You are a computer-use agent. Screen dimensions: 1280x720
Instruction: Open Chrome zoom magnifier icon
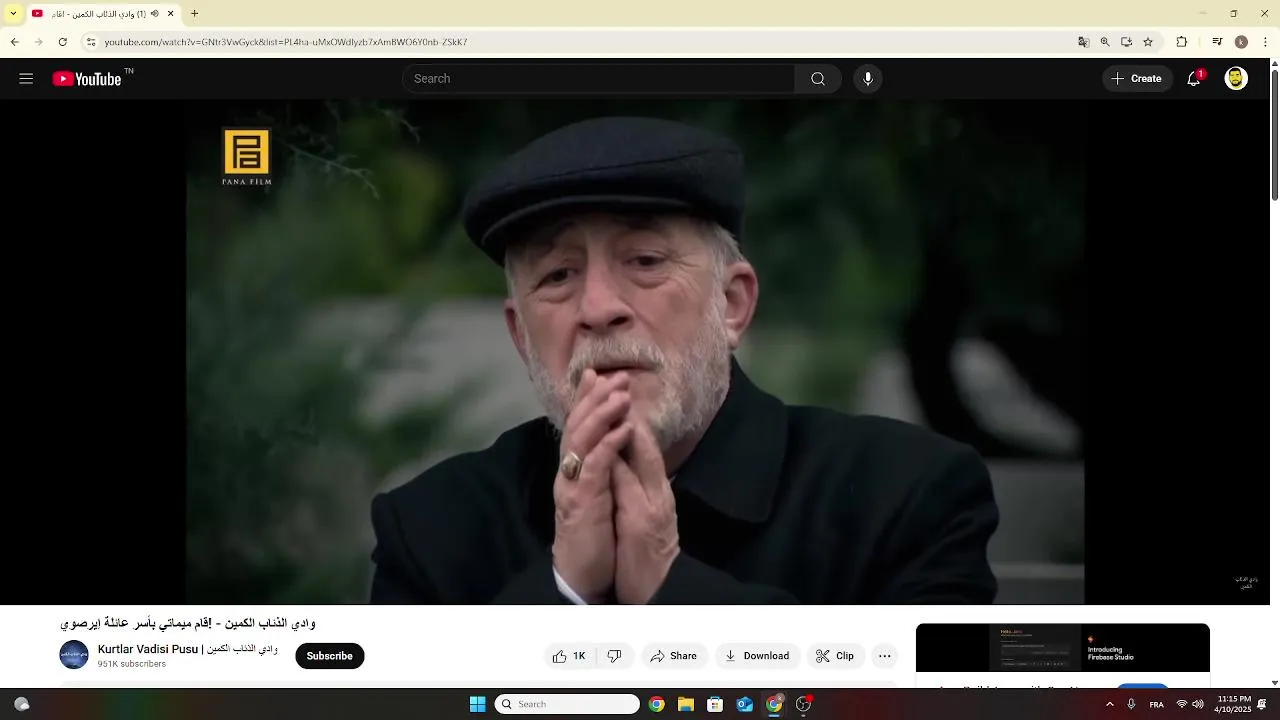(x=1105, y=42)
